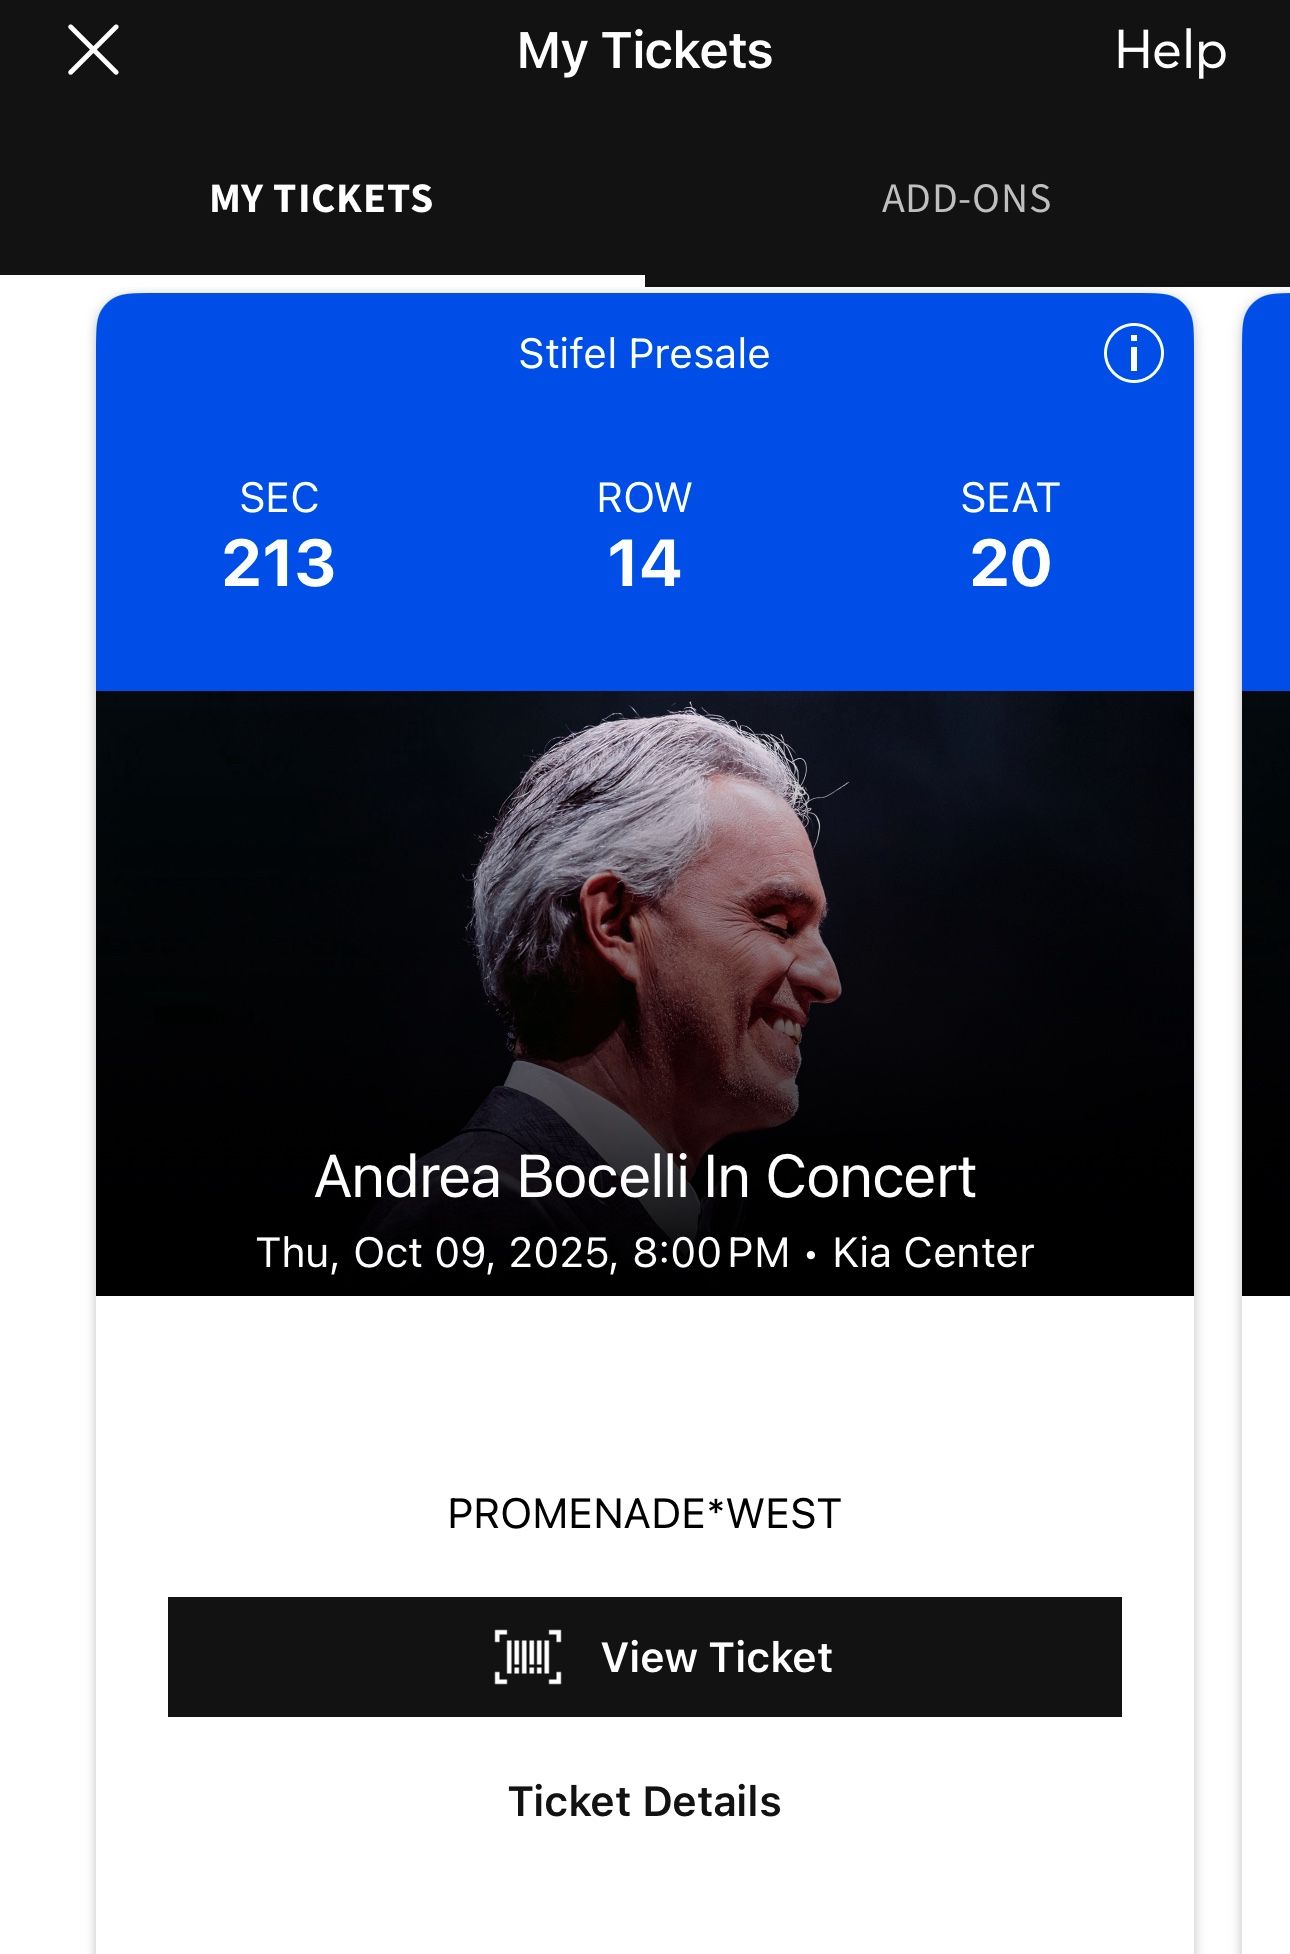Tap the Kia Center venue name
The height and width of the screenshot is (1954, 1290).
click(933, 1253)
